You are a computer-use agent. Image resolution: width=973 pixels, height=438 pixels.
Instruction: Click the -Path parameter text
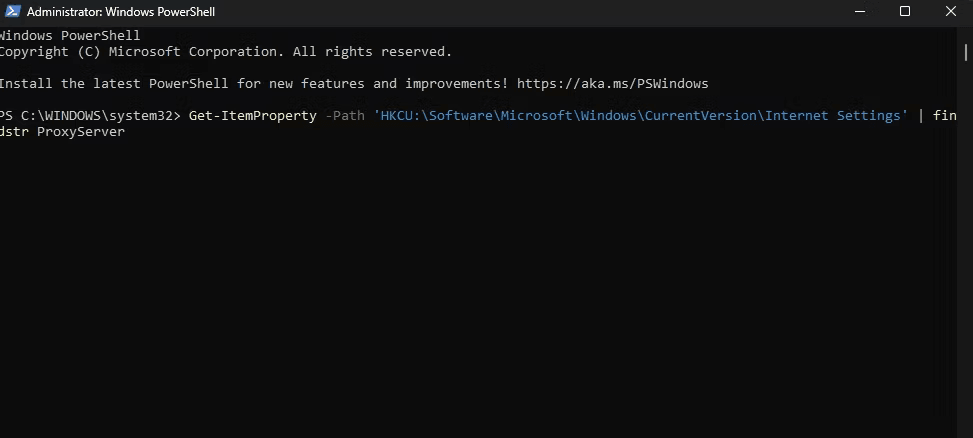tap(345, 115)
